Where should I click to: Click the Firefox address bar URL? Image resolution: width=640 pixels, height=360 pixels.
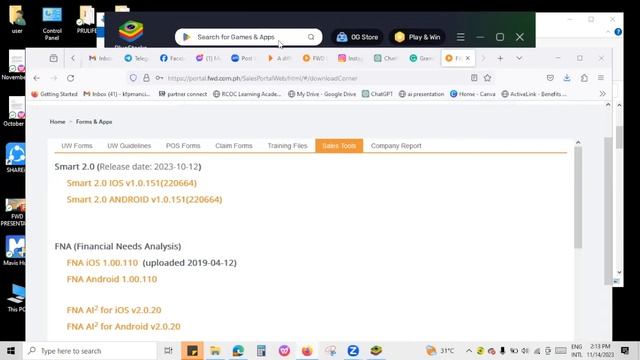point(262,78)
